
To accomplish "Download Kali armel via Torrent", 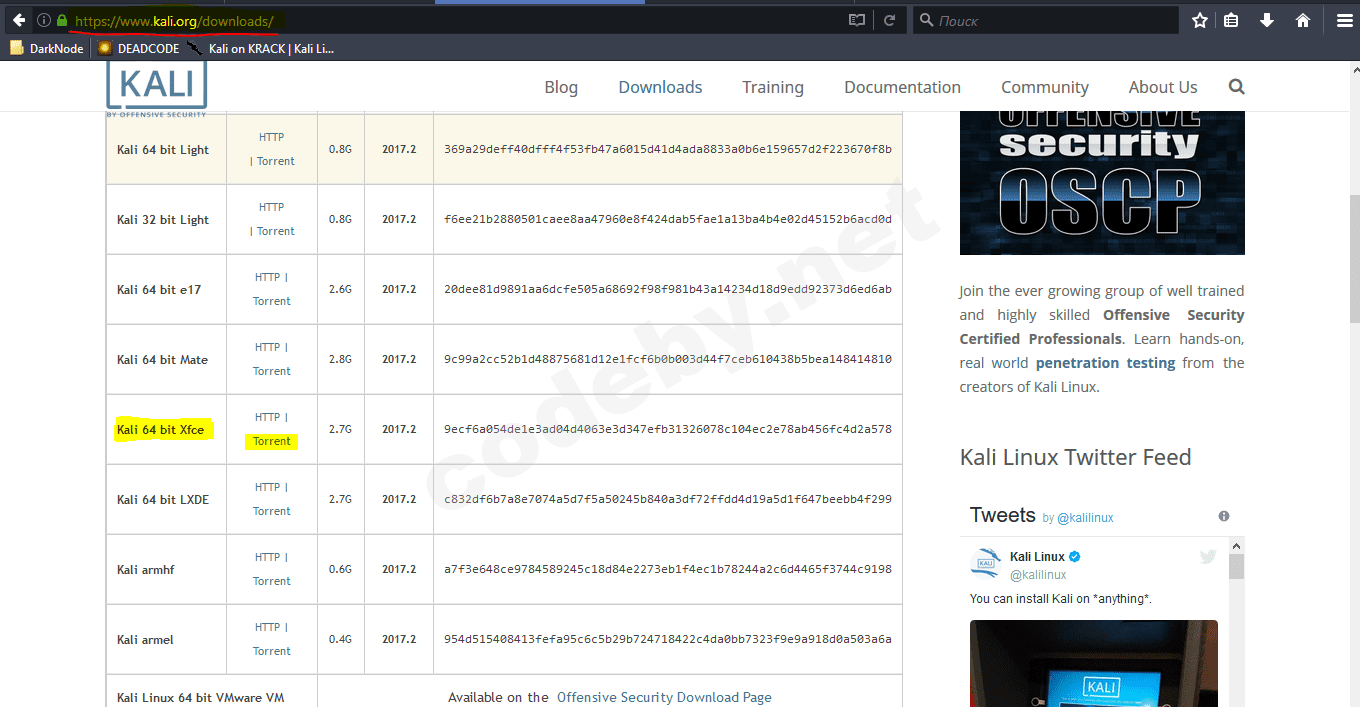I will click(x=272, y=651).
